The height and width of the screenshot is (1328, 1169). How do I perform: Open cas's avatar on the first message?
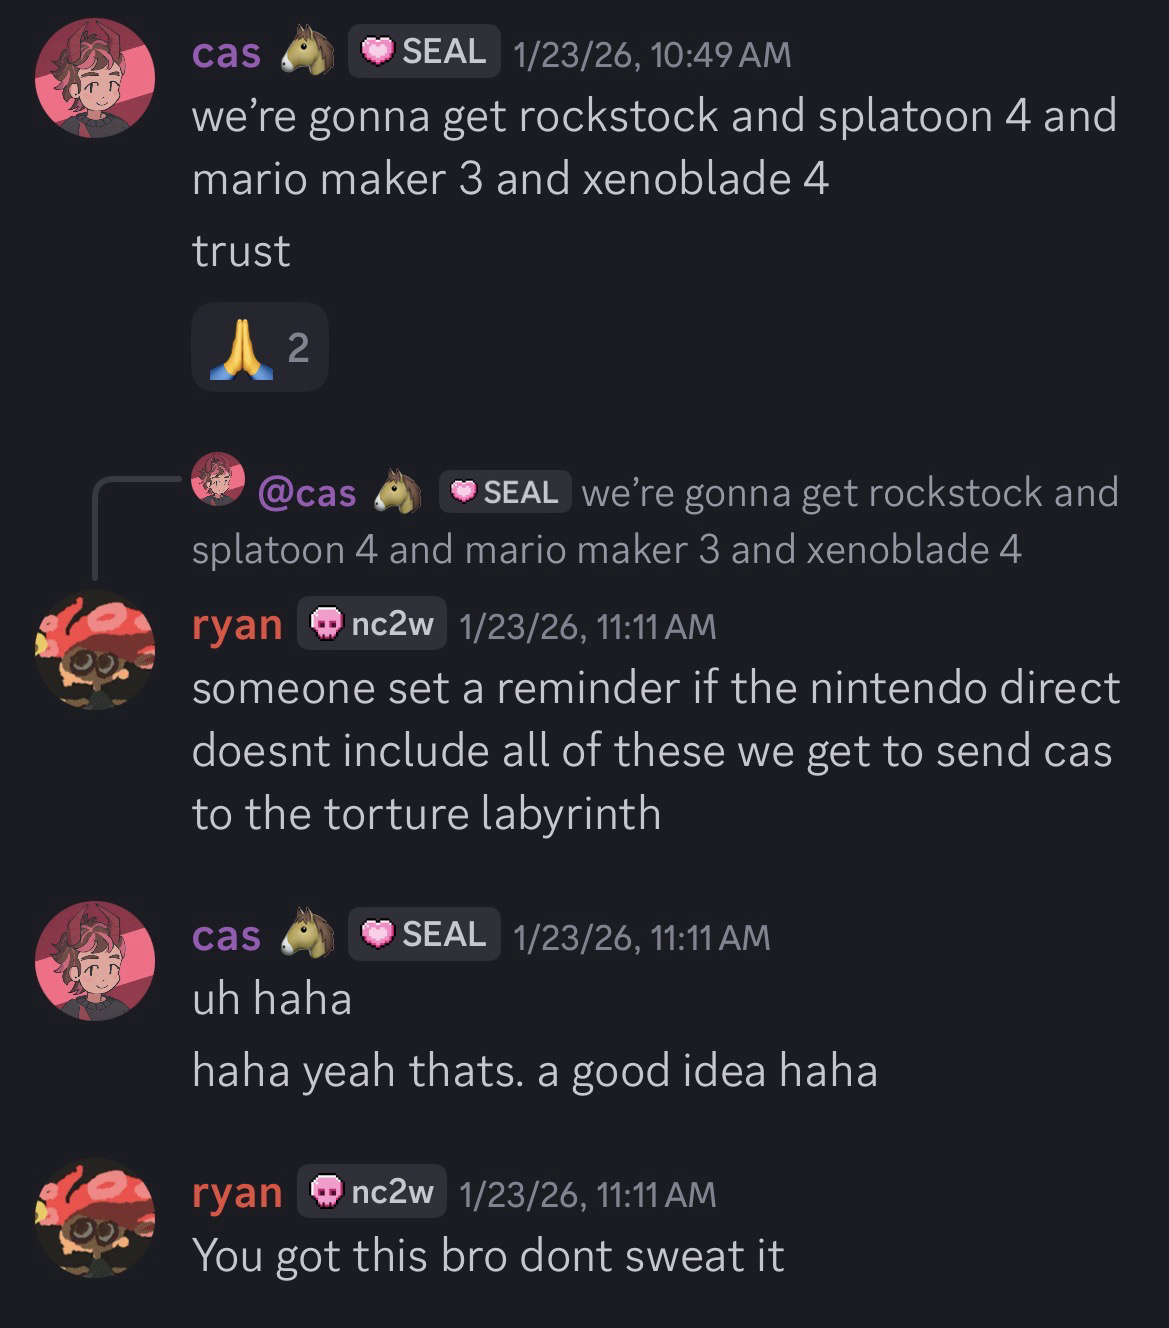[x=95, y=77]
